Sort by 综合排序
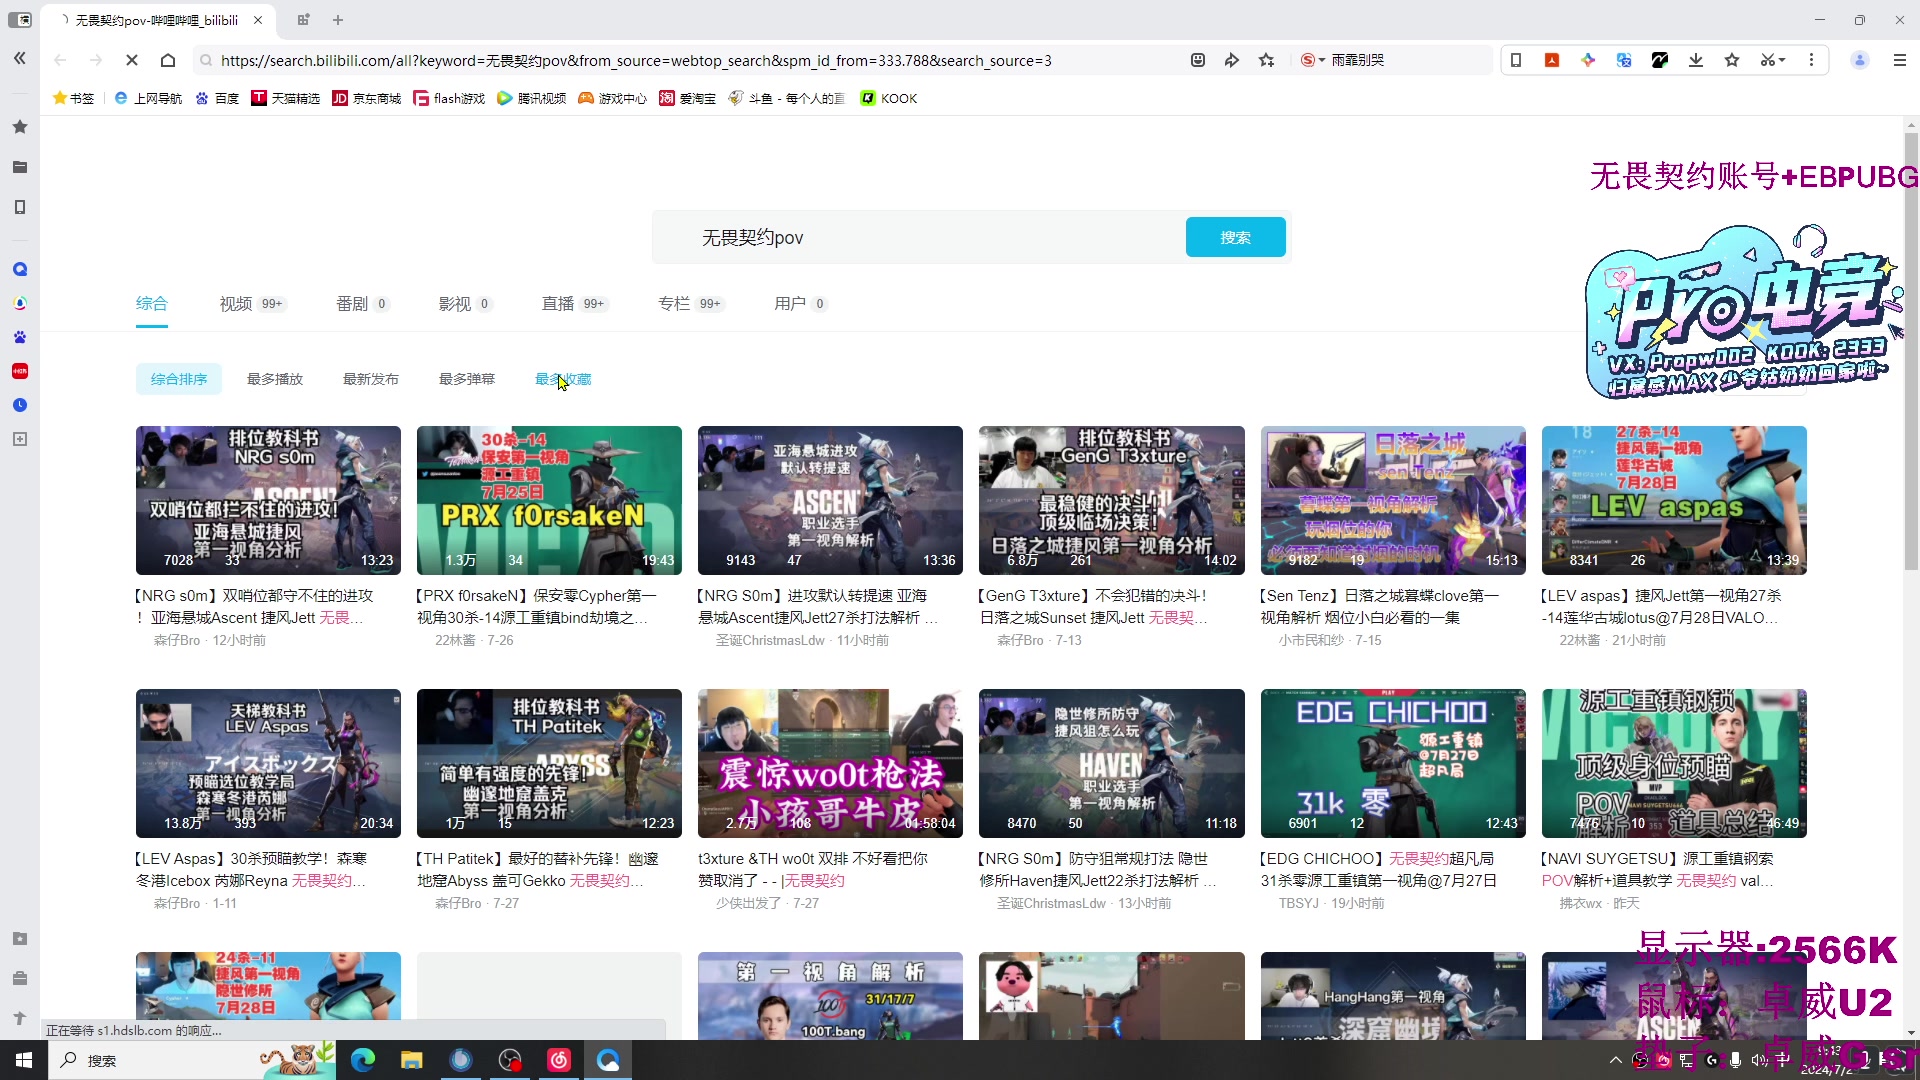 [179, 379]
